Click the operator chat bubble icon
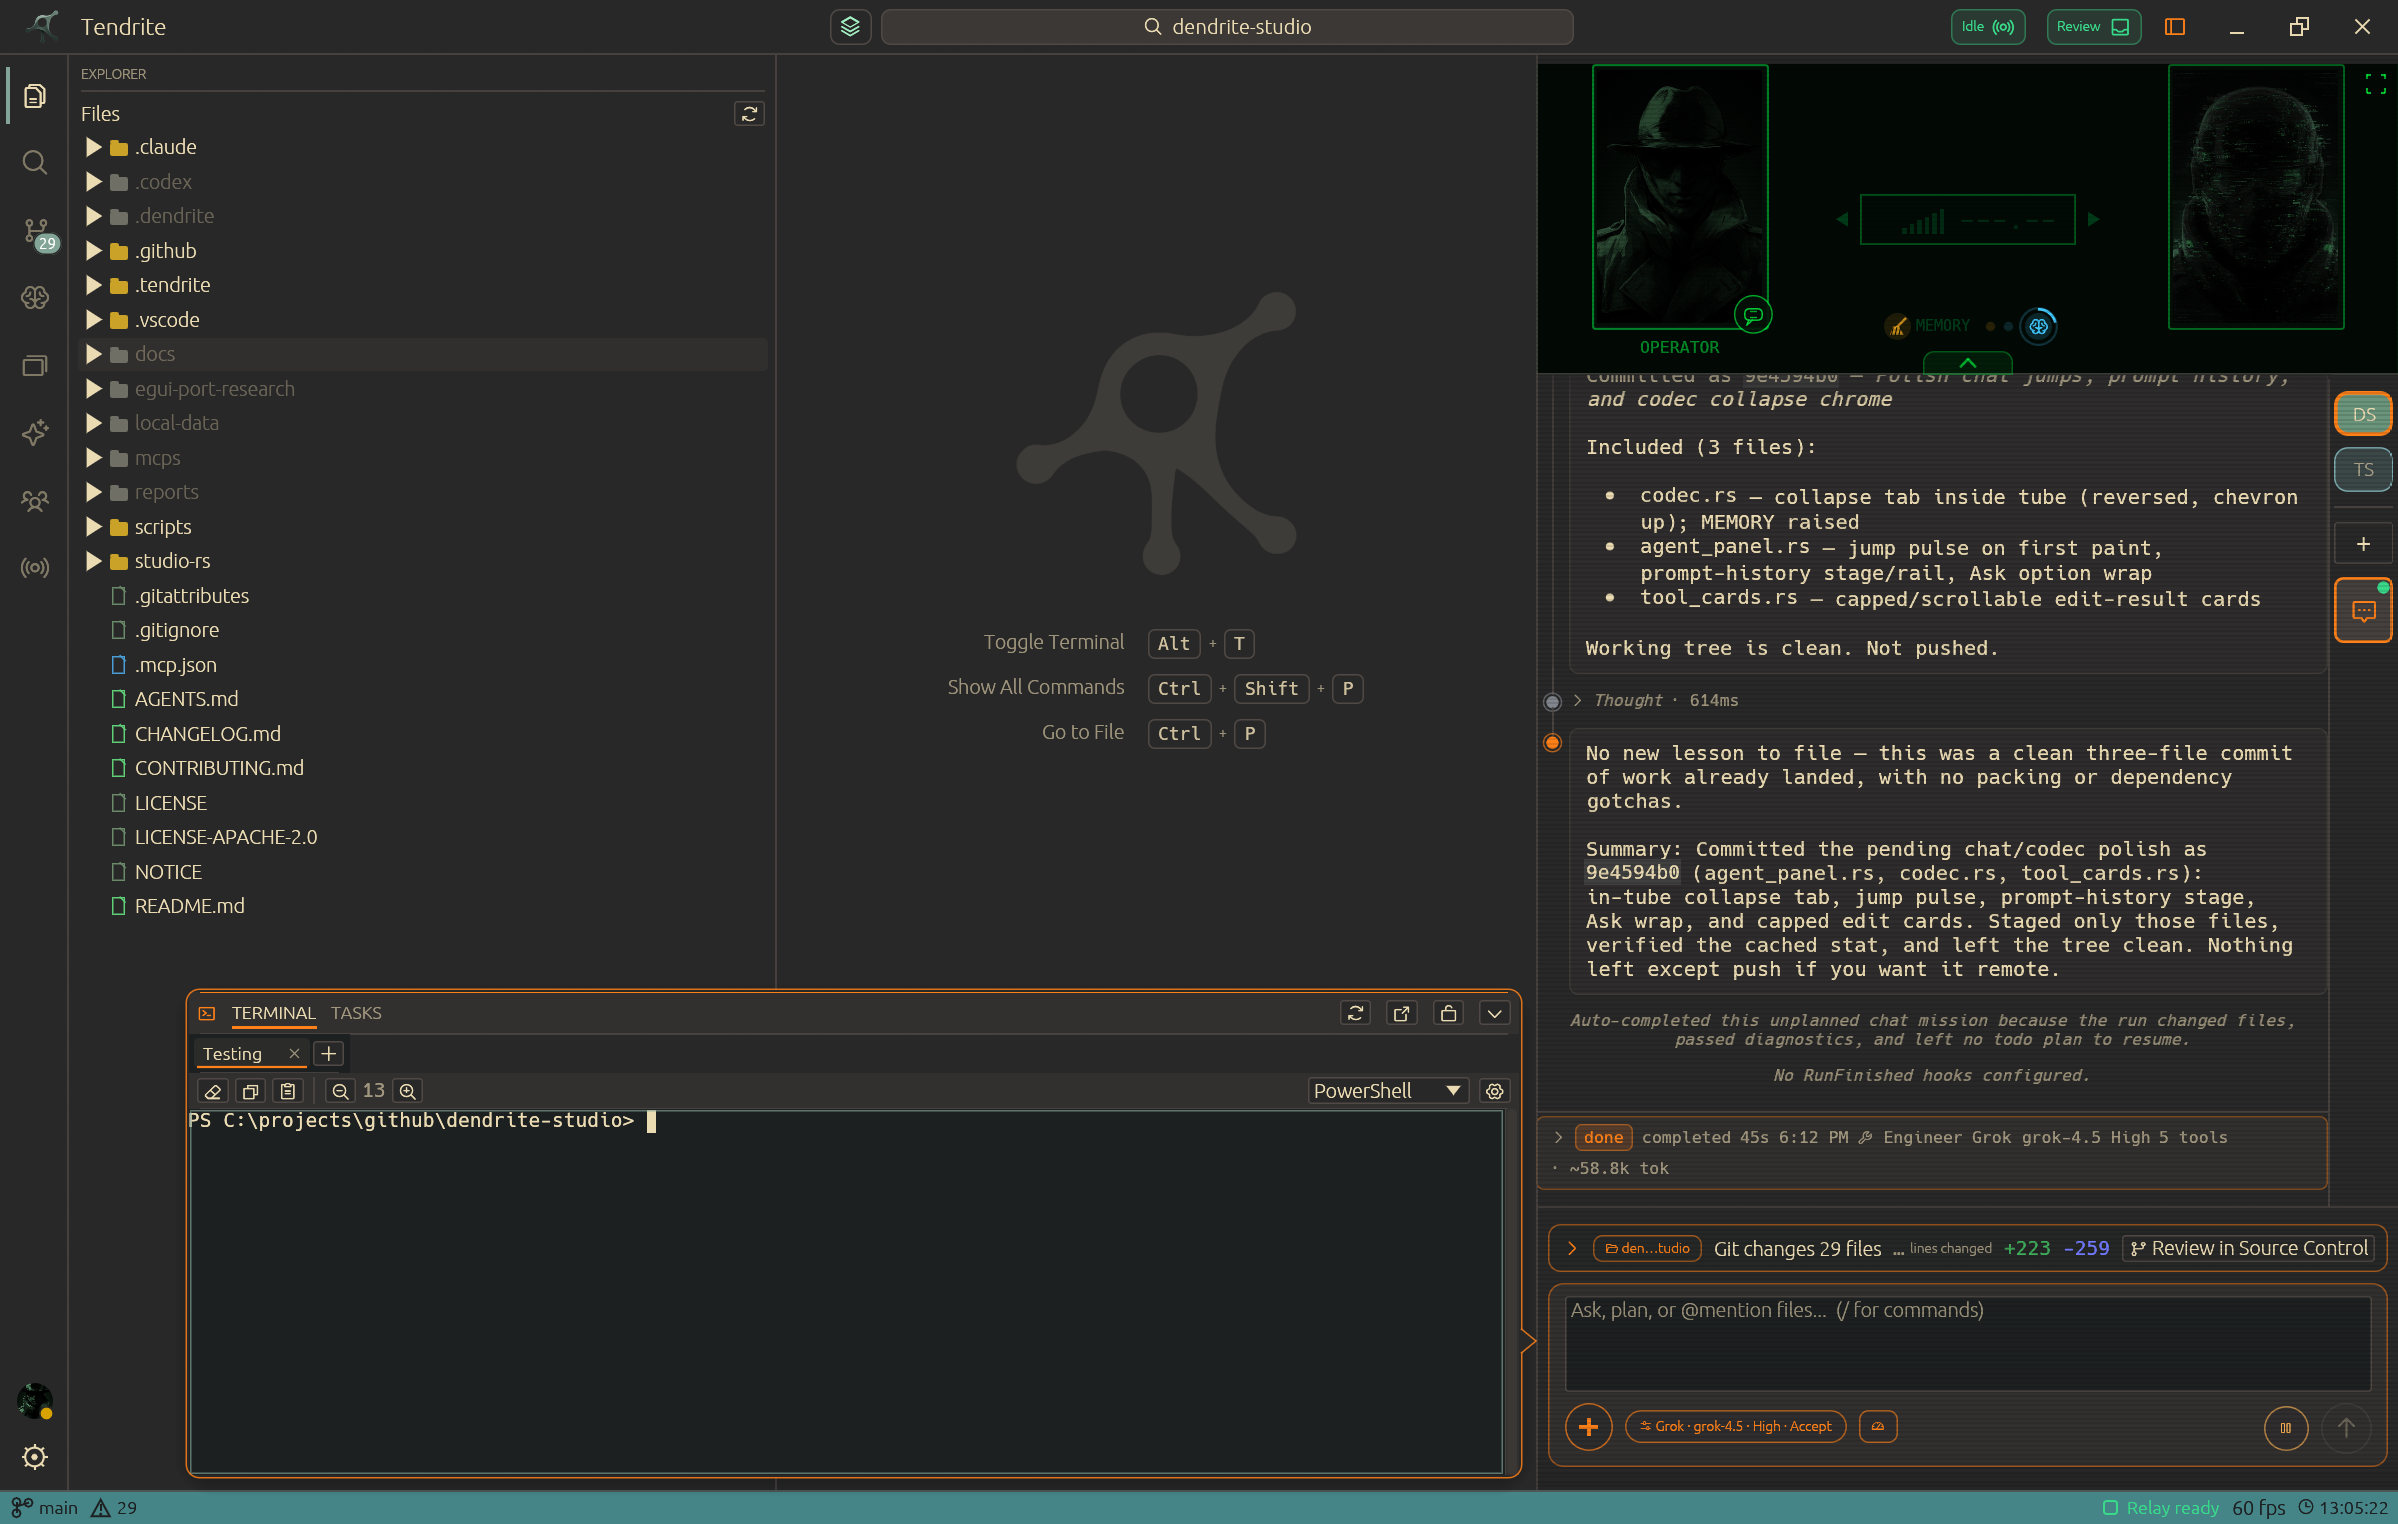Viewport: 2398px width, 1524px height. pyautogui.click(x=1753, y=315)
